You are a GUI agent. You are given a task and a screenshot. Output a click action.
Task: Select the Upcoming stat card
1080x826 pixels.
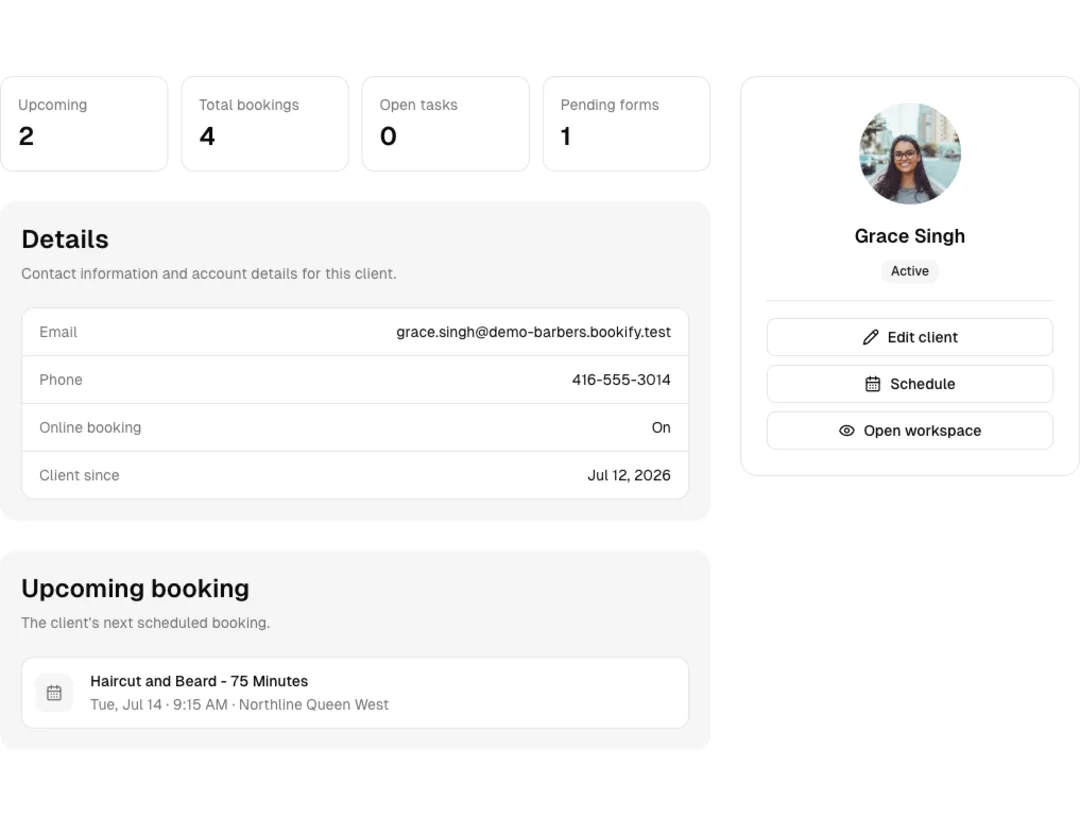(x=84, y=123)
